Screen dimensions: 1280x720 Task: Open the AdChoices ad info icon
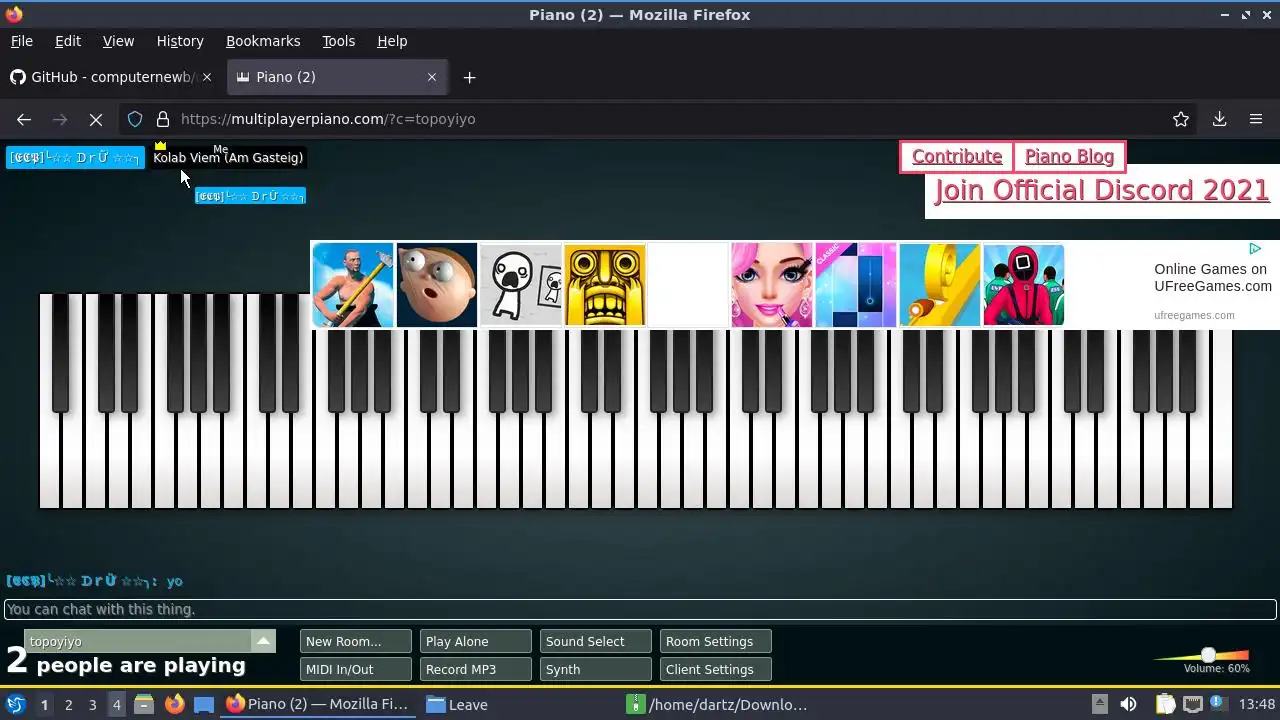1255,249
